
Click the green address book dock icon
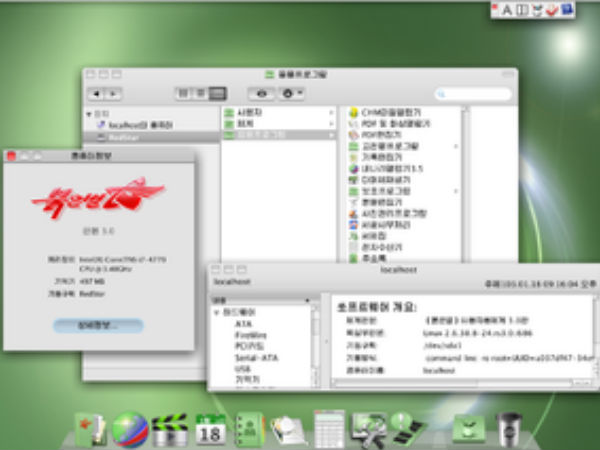[x=248, y=429]
